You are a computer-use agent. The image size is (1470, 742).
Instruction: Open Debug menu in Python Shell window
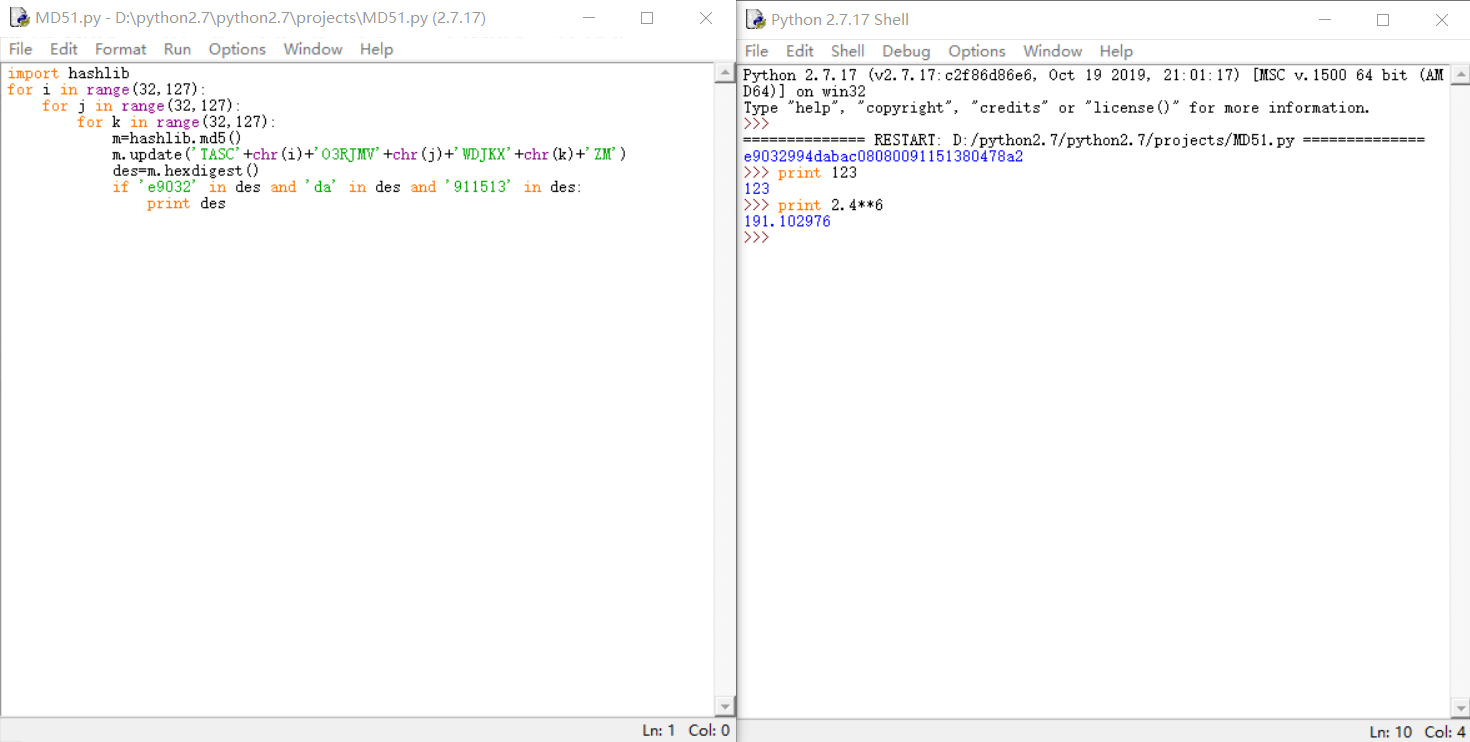pos(906,51)
